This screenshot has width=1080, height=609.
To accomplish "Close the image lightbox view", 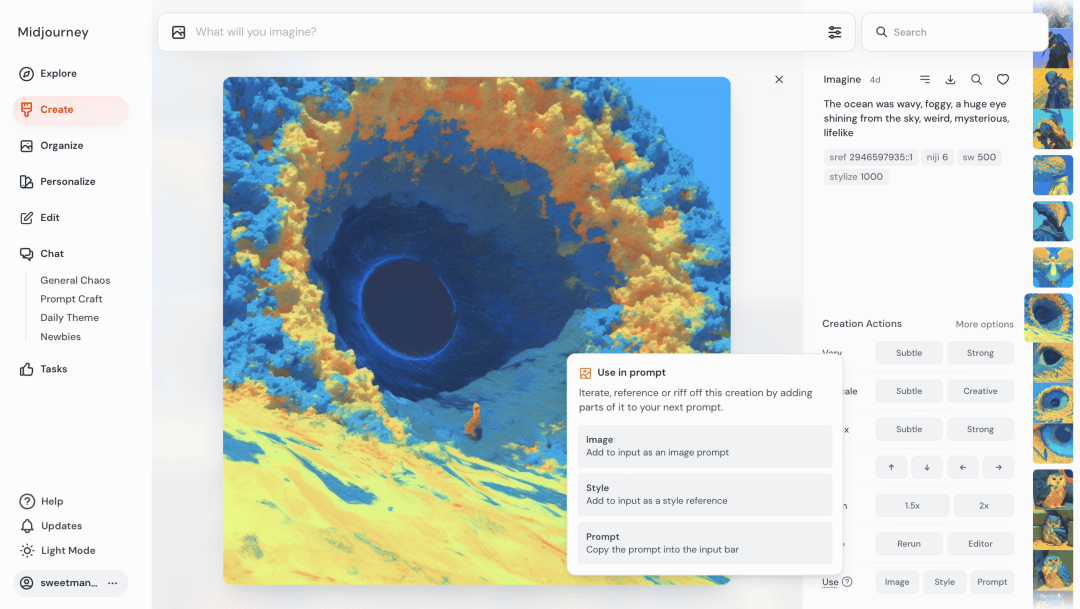I will click(779, 80).
